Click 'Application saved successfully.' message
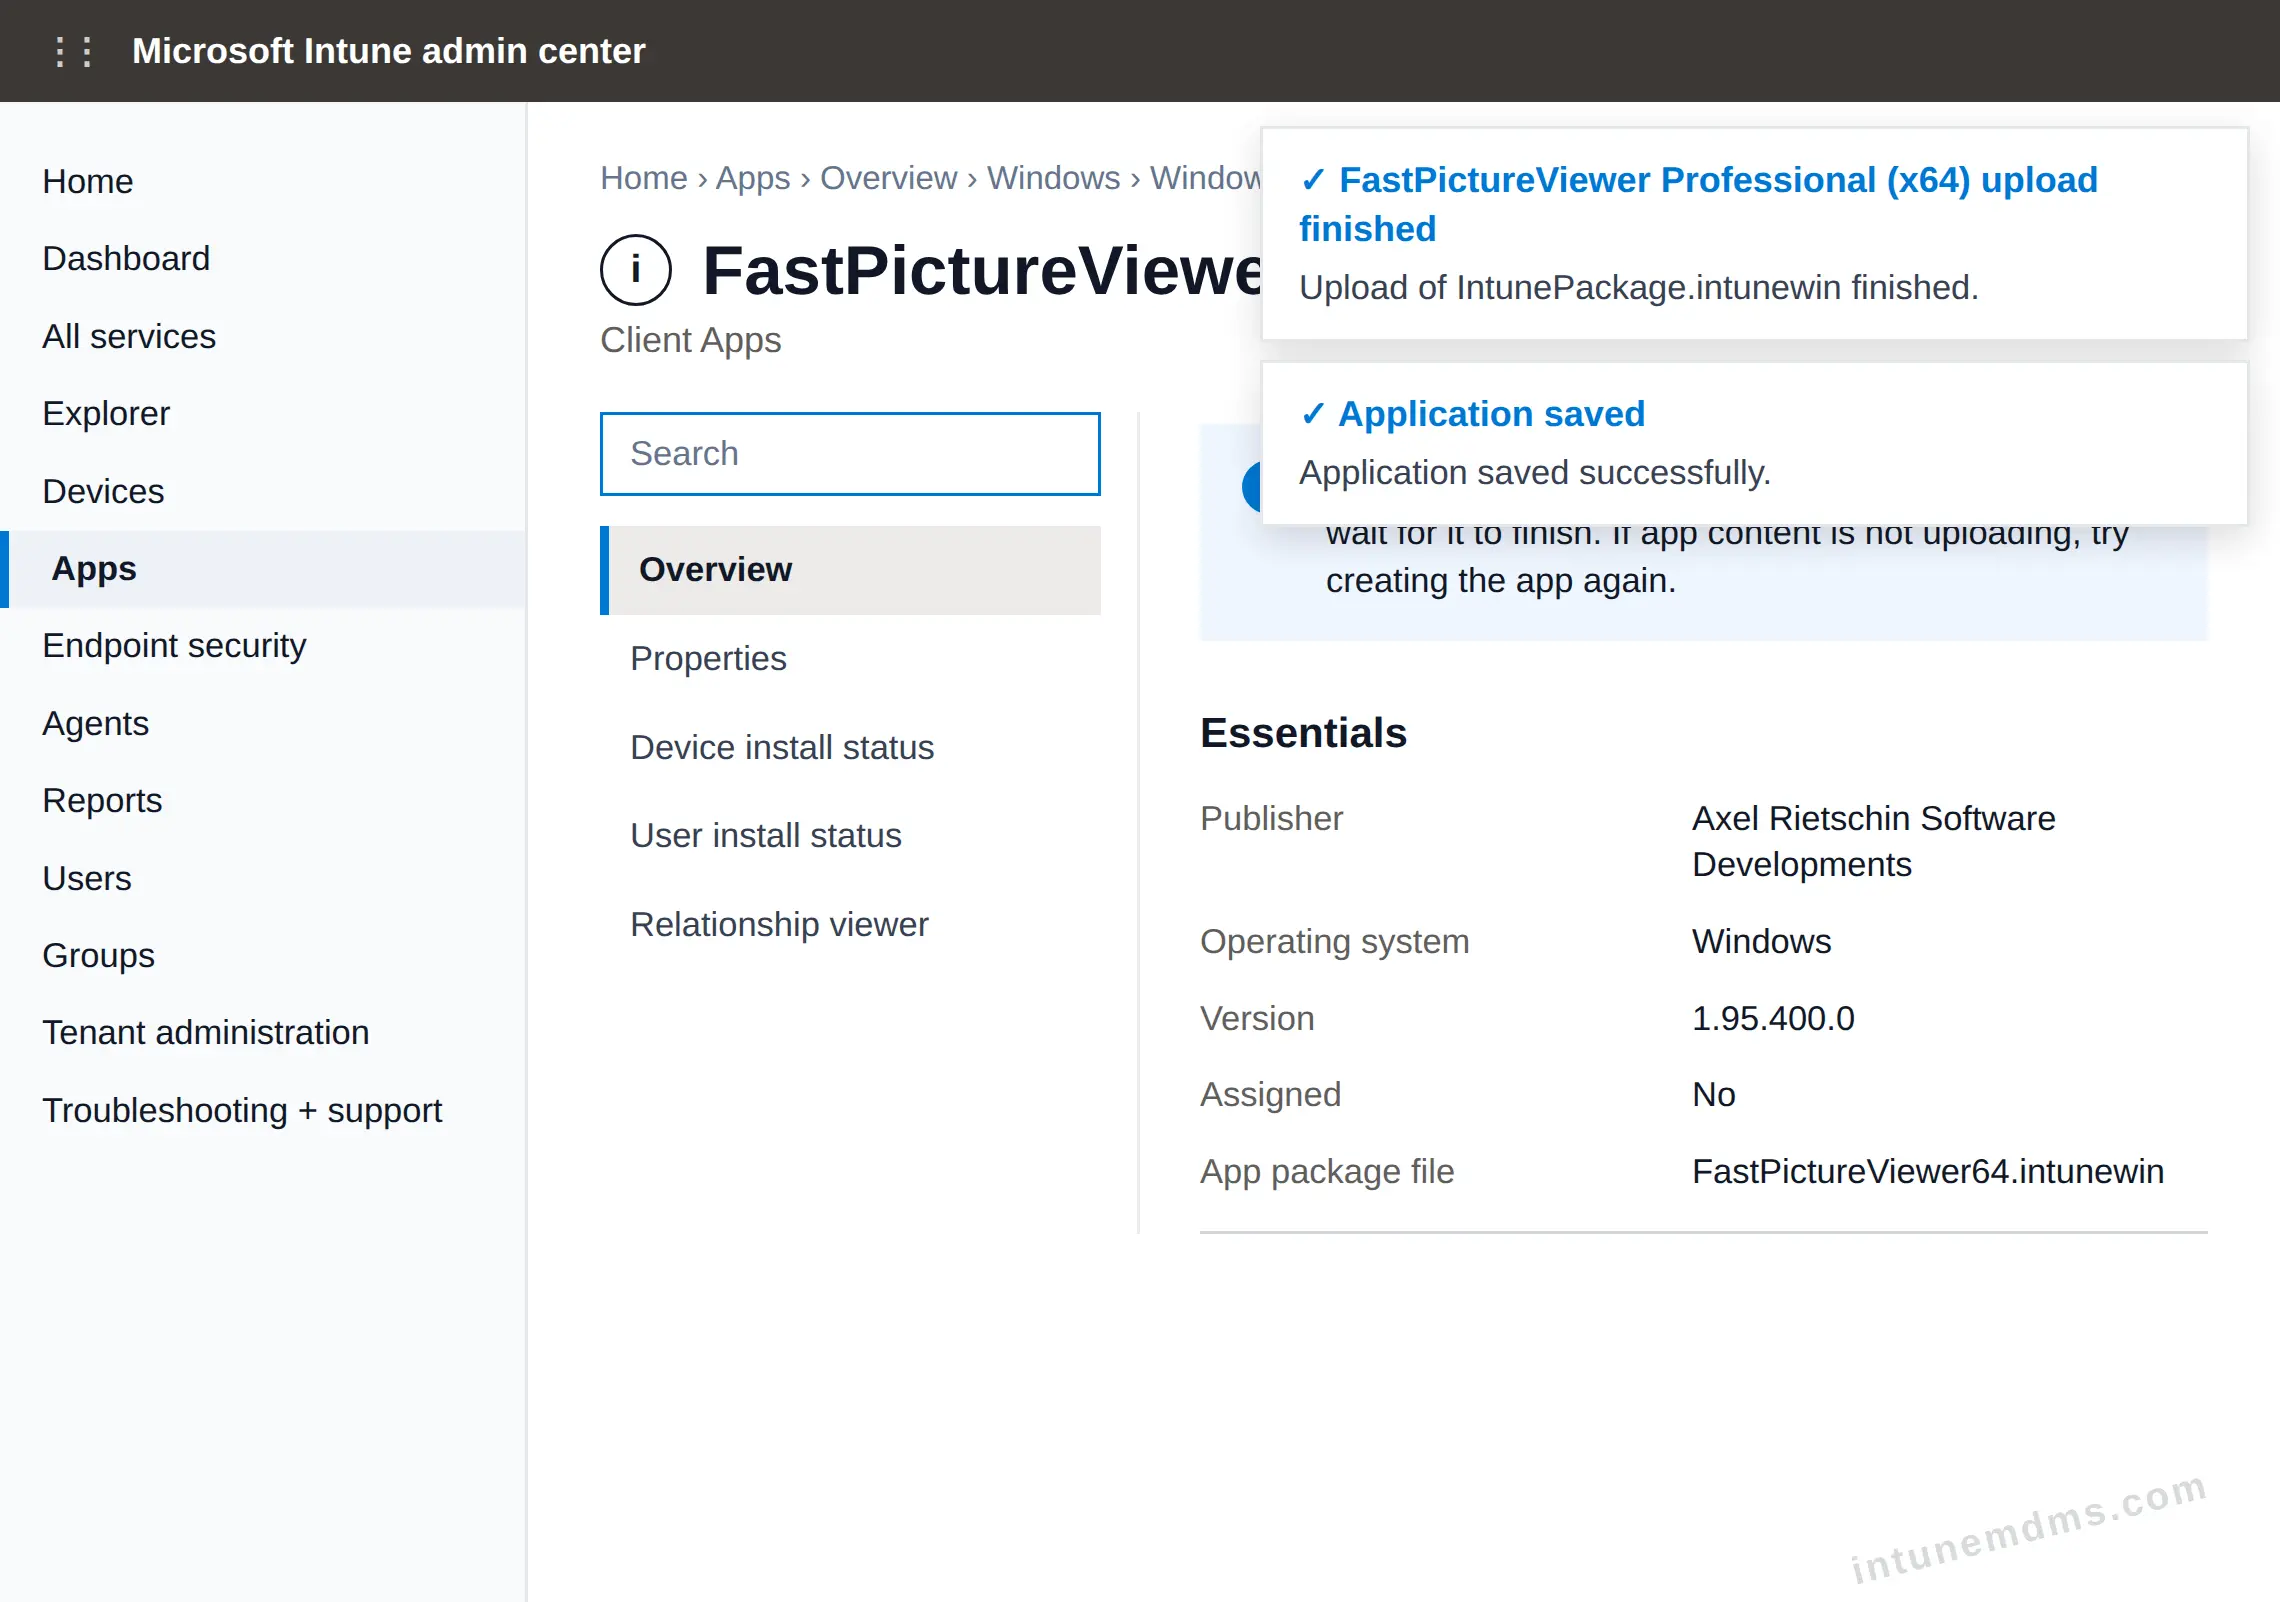 (x=1535, y=472)
